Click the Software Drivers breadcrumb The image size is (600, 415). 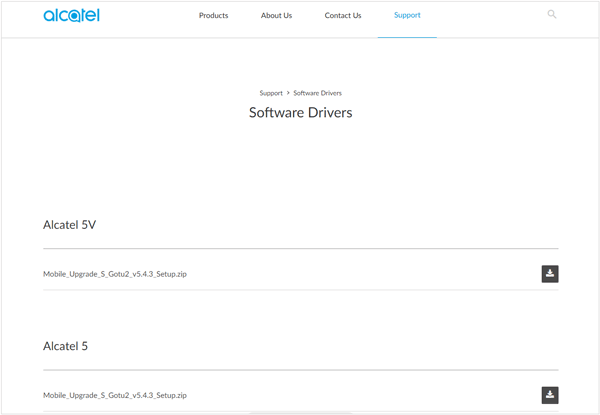click(x=318, y=93)
